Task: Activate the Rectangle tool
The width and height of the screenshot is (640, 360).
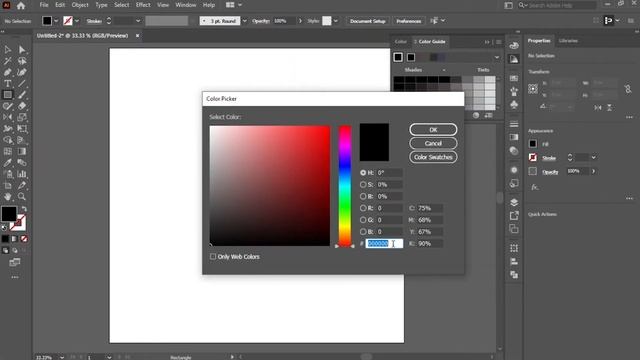Action: [7, 95]
